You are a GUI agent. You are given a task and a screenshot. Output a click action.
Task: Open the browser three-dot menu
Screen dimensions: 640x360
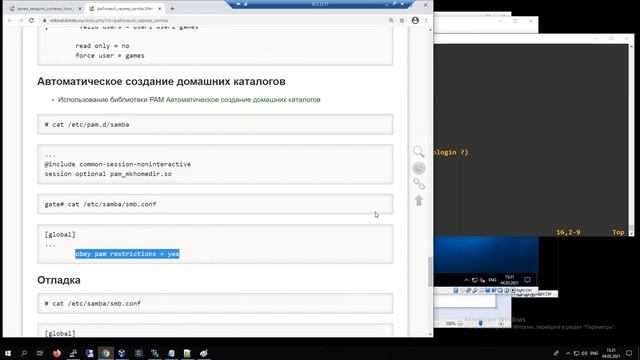coord(426,20)
